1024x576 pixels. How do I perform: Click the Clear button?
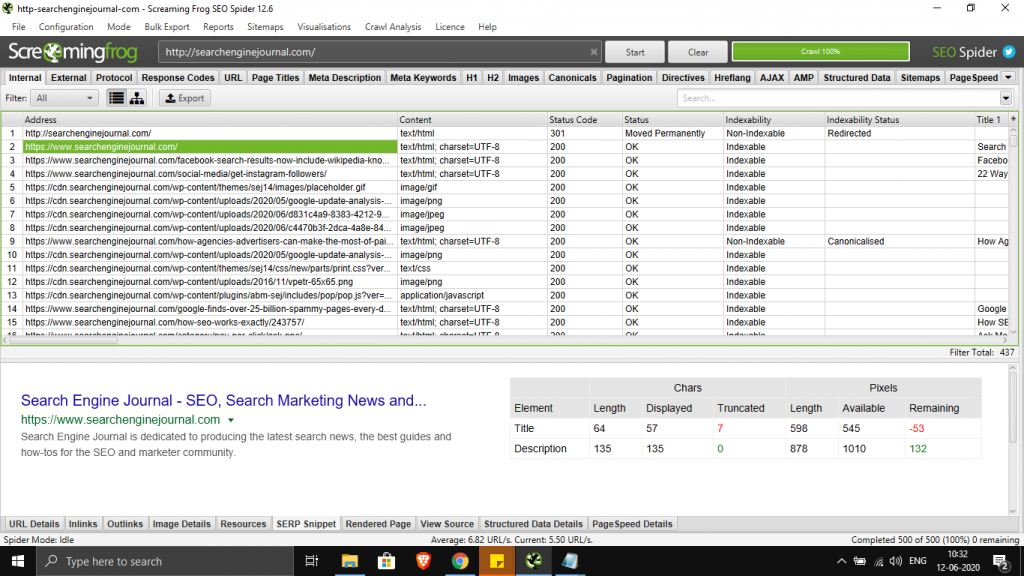[x=697, y=52]
